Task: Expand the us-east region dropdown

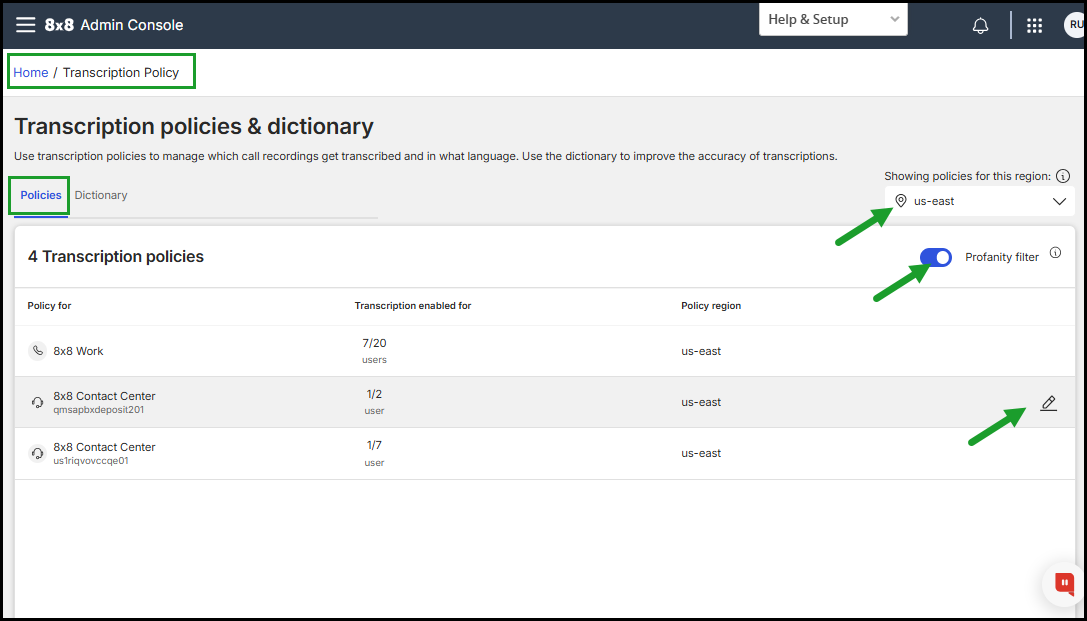Action: (980, 201)
